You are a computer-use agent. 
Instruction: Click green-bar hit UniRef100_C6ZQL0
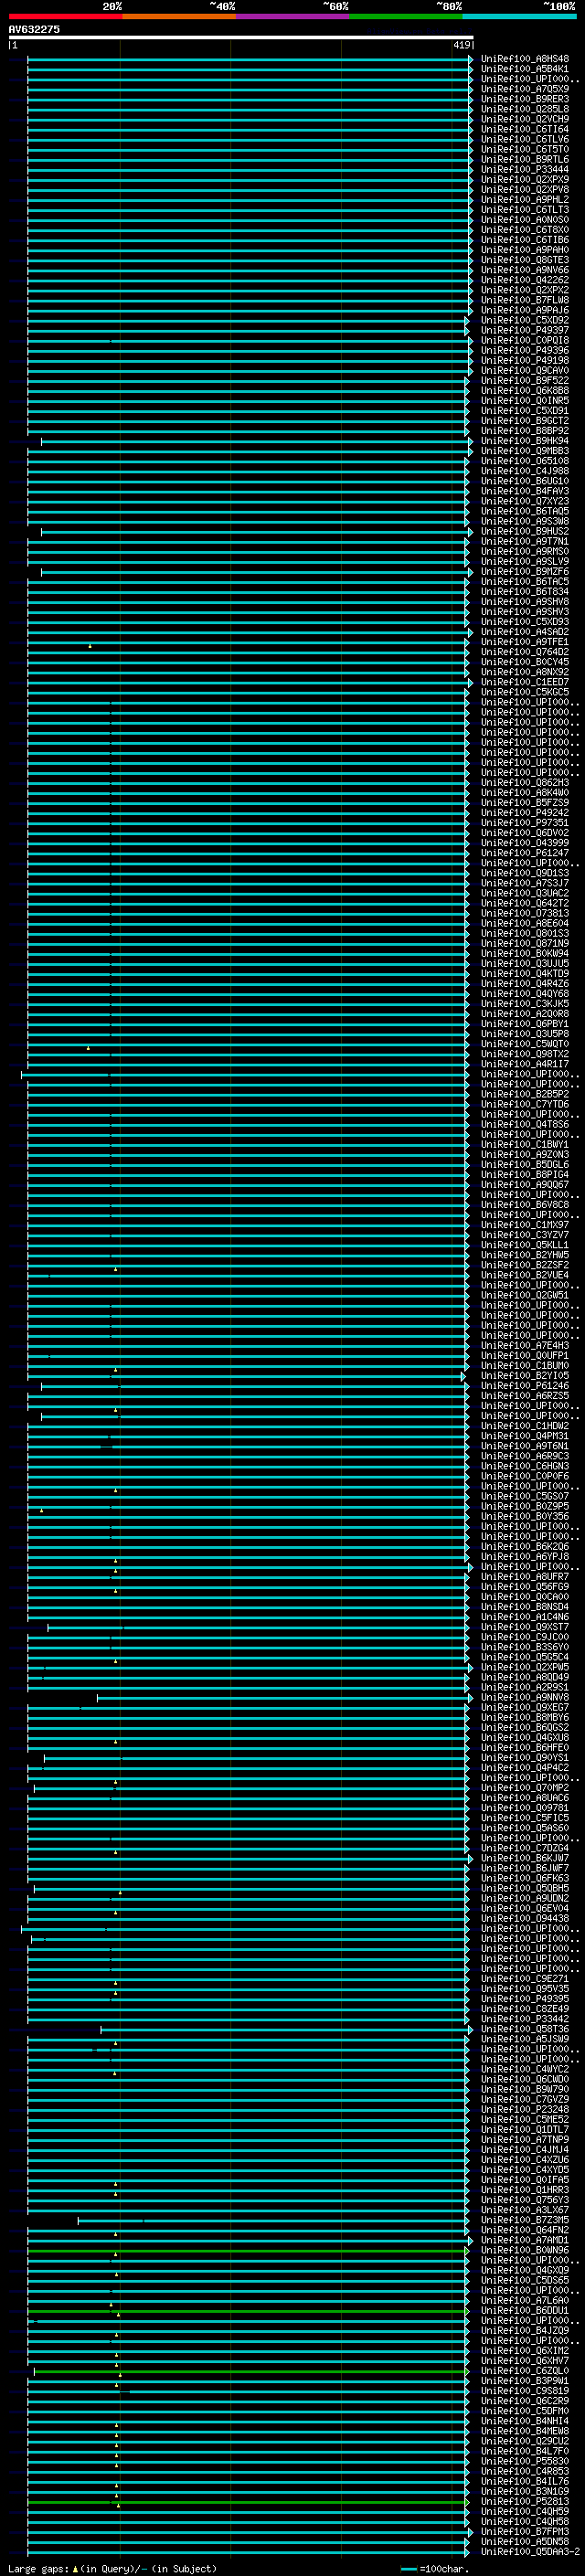click(x=525, y=2371)
